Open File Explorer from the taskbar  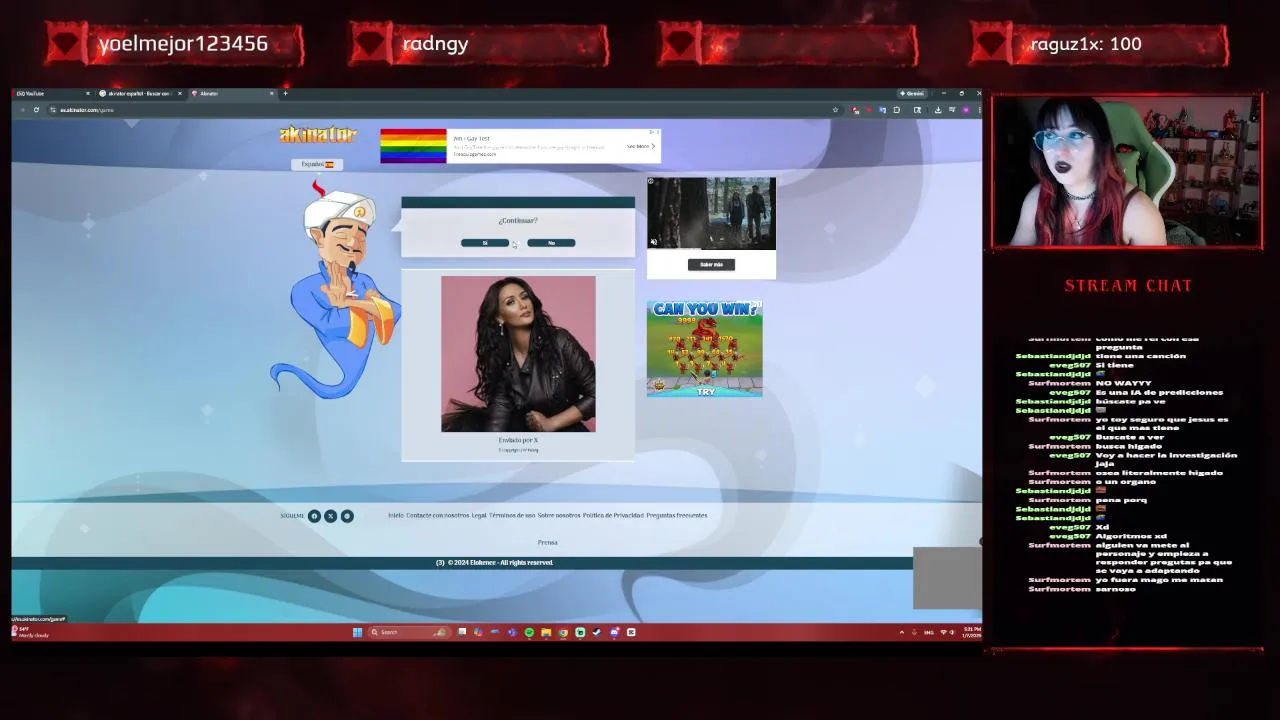tap(546, 632)
